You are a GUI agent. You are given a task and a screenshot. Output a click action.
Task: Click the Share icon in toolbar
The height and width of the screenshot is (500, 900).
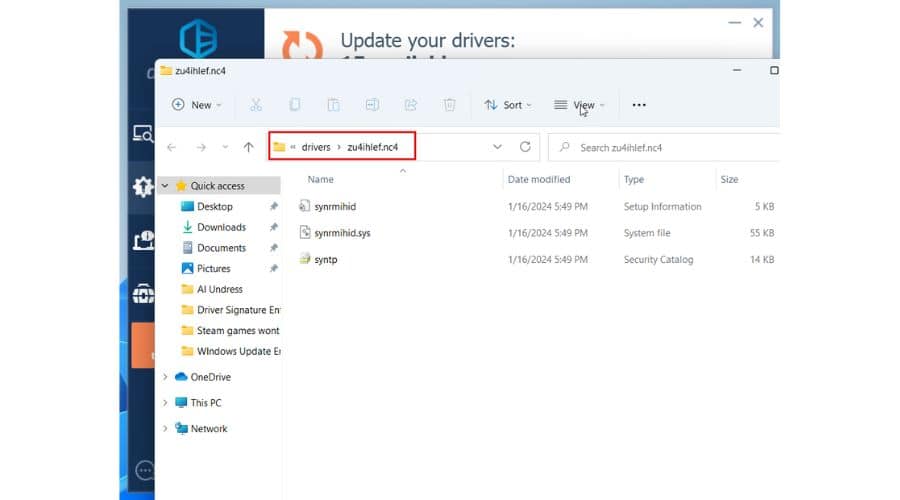[x=411, y=105]
